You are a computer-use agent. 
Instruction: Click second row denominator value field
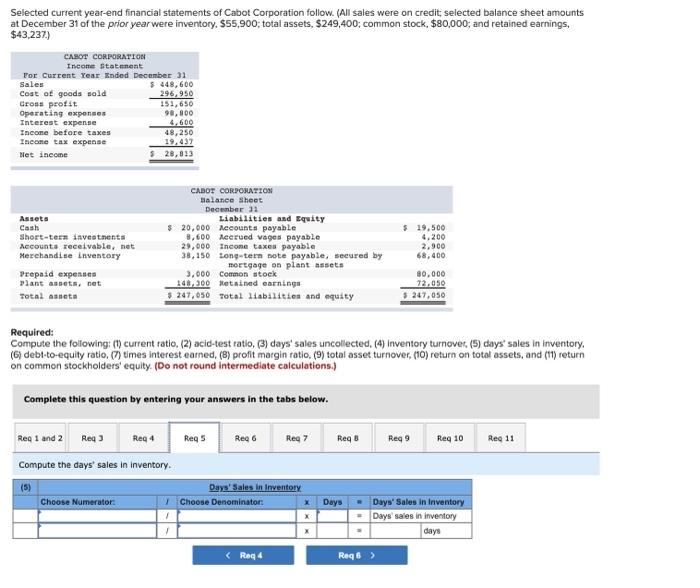[x=237, y=530]
